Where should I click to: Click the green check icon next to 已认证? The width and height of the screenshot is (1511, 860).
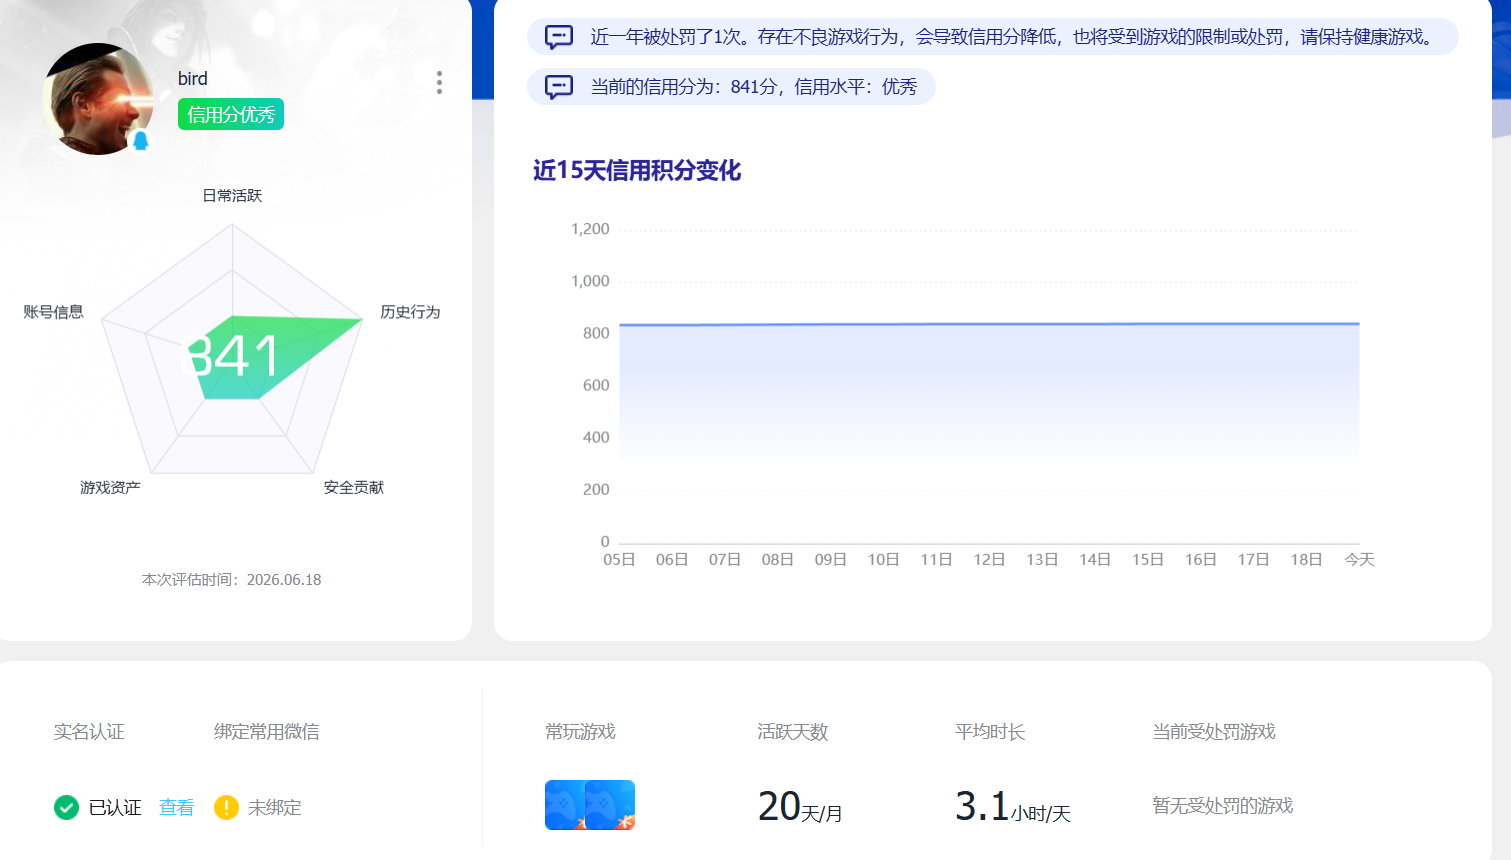pos(66,807)
